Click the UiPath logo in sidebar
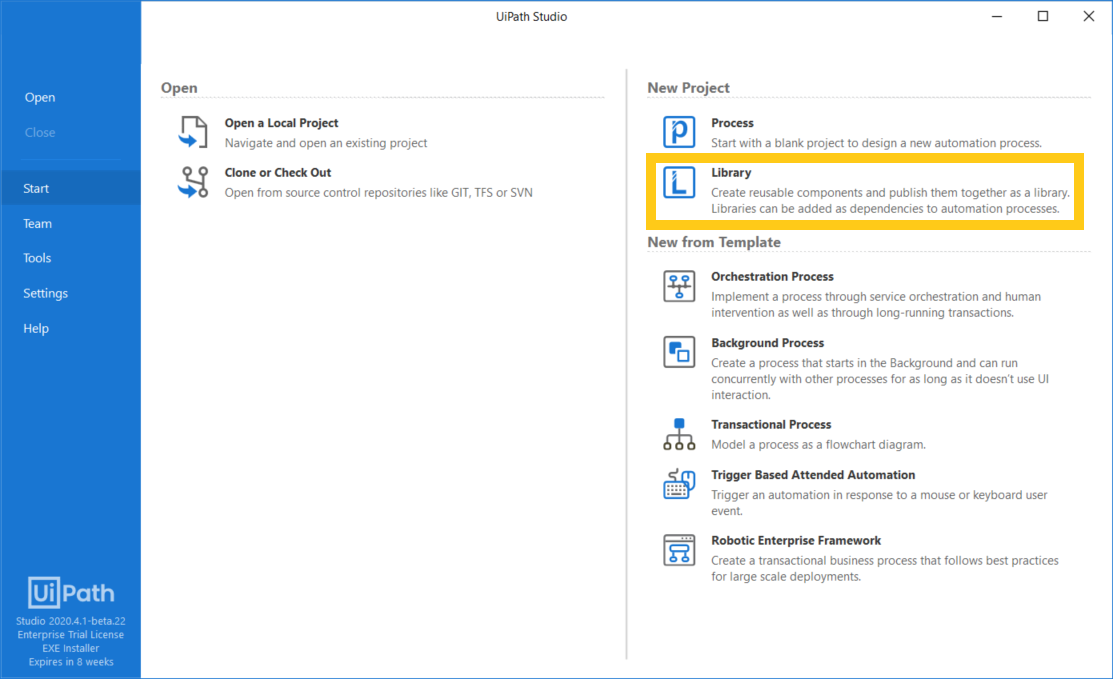Image resolution: width=1113 pixels, height=679 pixels. click(x=71, y=592)
